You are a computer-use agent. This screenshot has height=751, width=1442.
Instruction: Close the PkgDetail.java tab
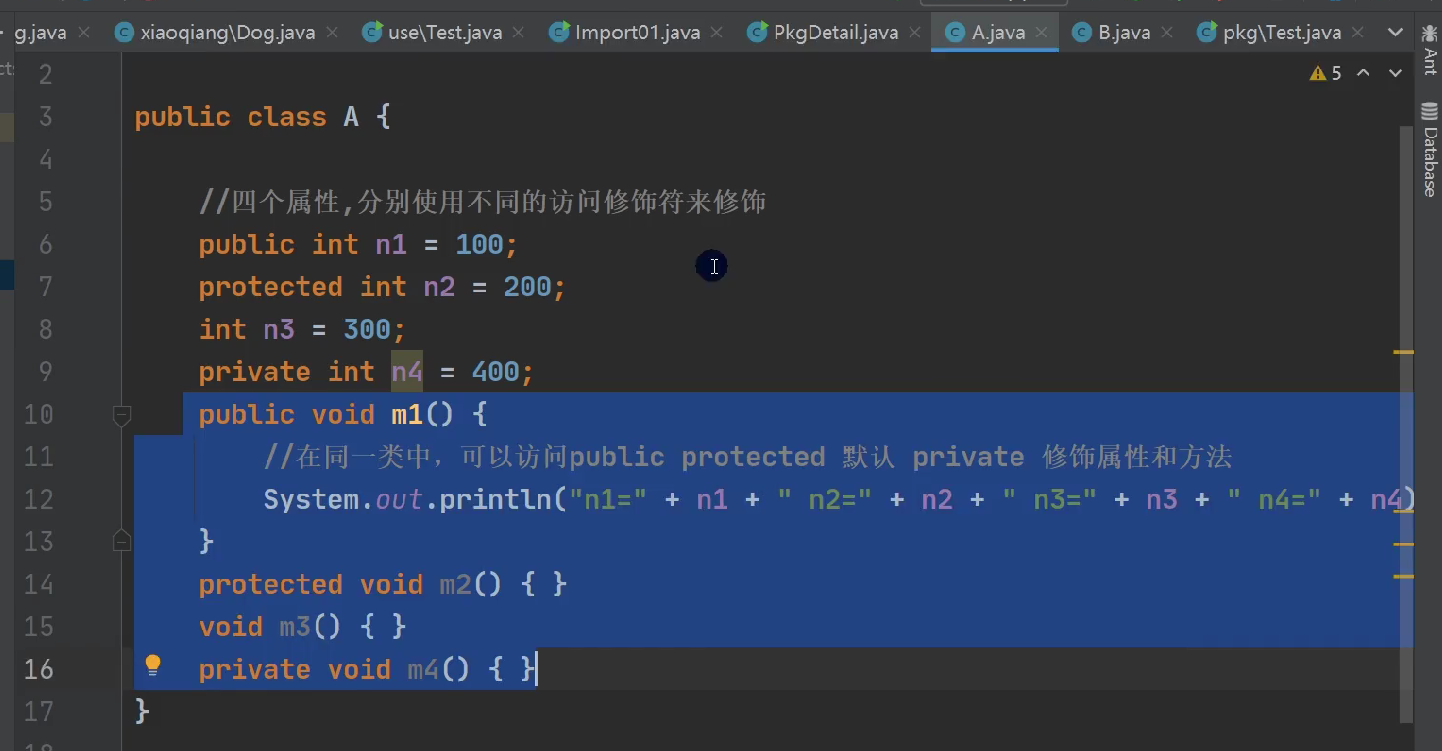pos(915,32)
